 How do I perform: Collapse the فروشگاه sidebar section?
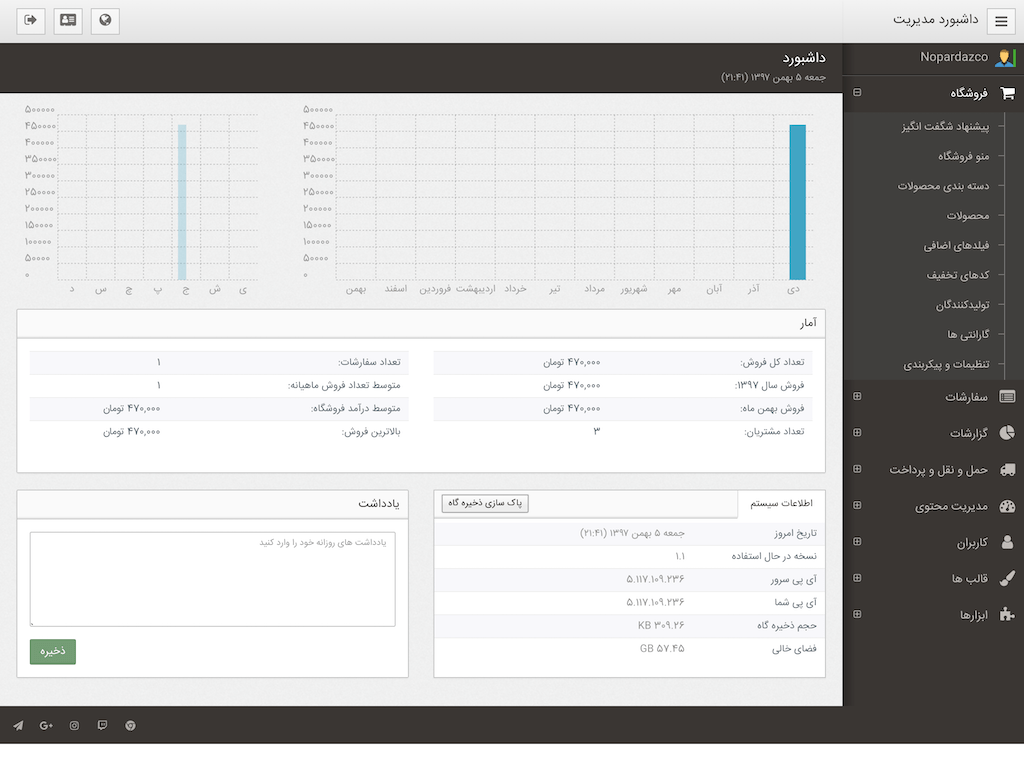(857, 93)
